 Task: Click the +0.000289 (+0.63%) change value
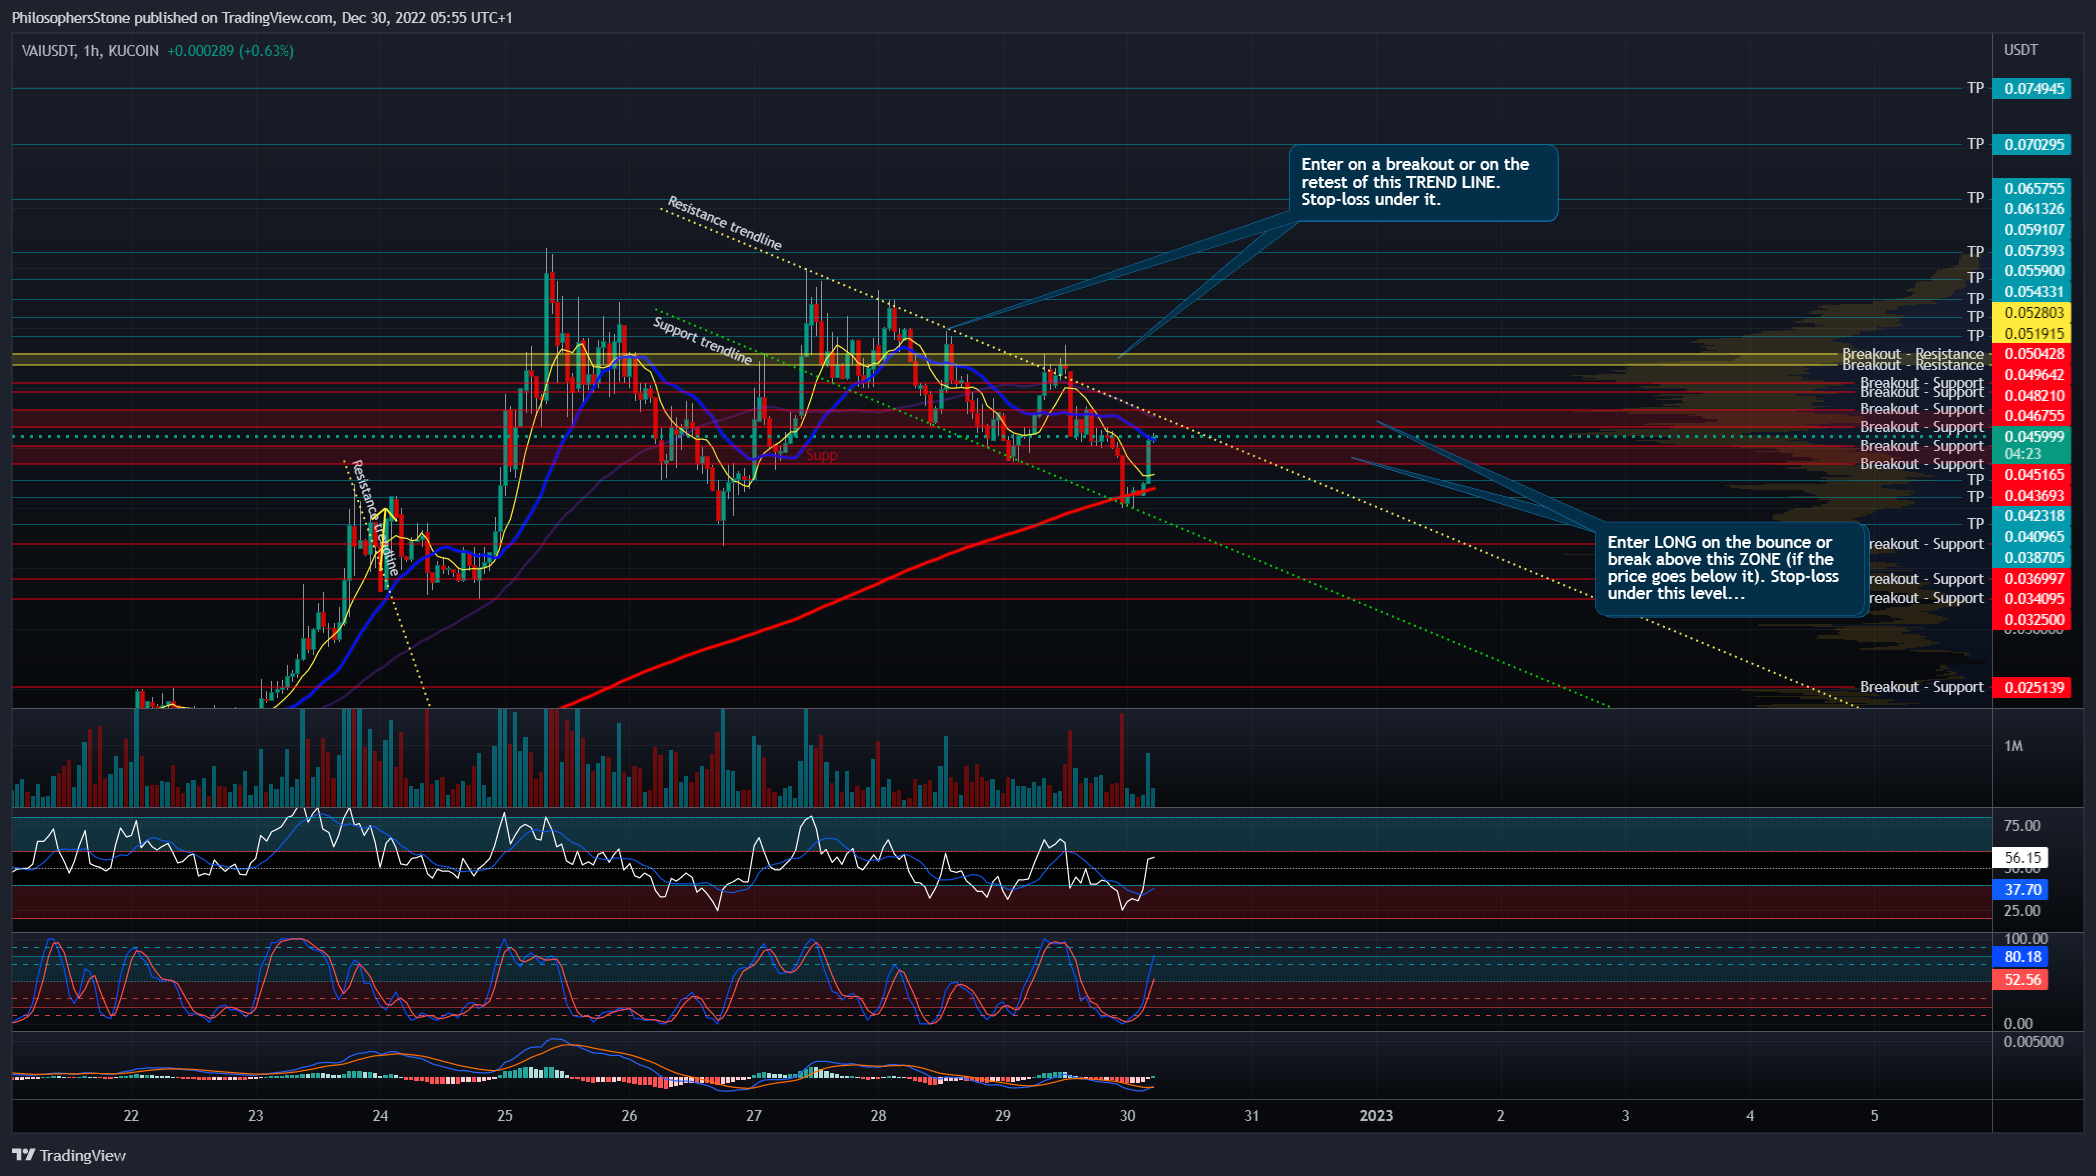coord(230,51)
